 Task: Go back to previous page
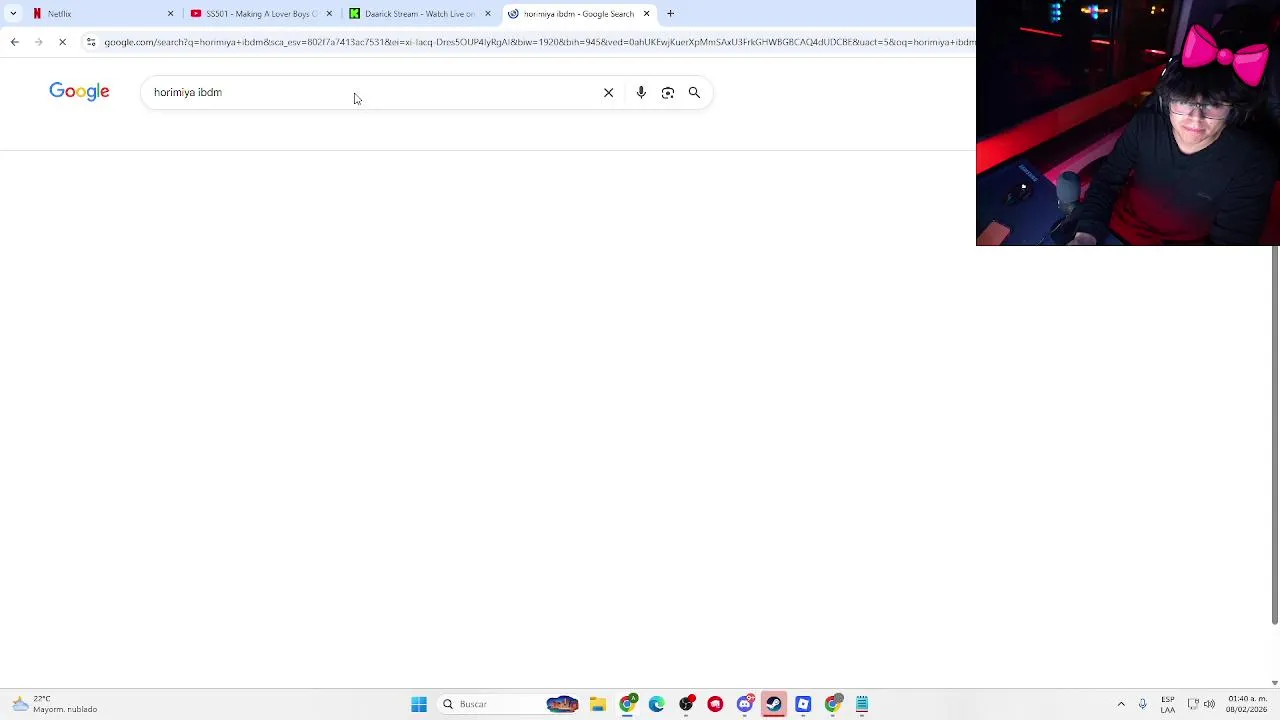point(14,42)
